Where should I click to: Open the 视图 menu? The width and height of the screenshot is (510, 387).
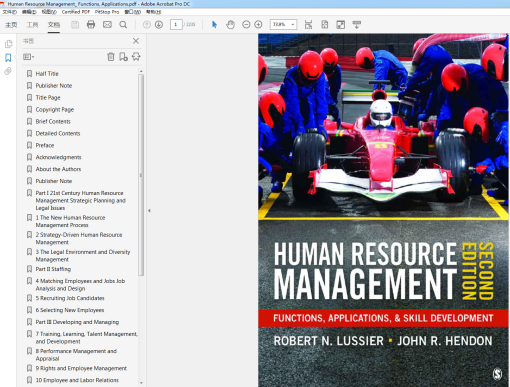point(49,12)
